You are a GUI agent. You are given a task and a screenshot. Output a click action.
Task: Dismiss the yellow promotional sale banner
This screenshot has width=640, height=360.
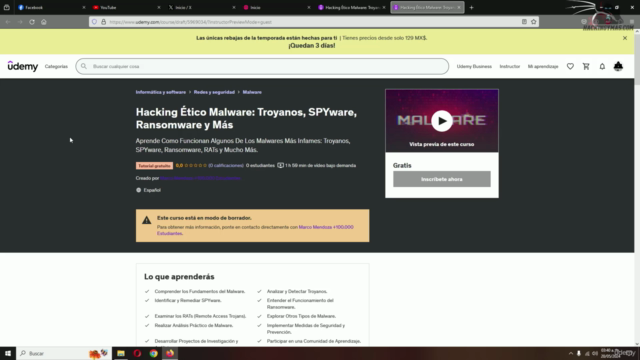625,38
